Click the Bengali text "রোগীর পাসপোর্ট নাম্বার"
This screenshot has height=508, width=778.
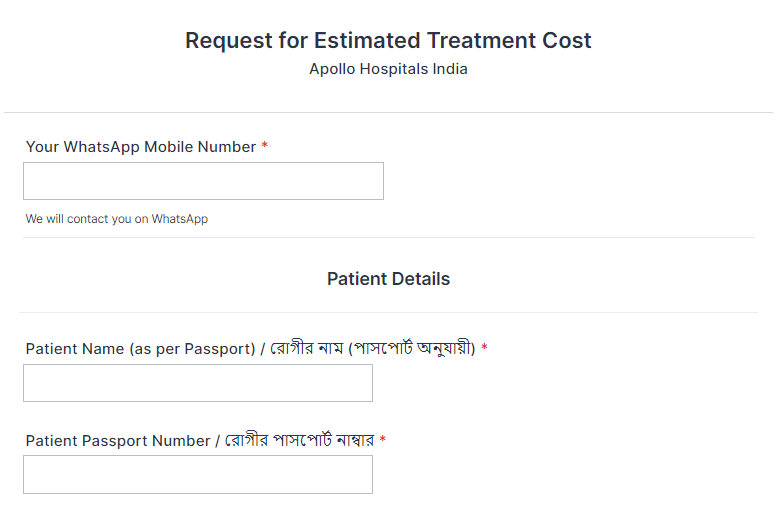pos(299,441)
